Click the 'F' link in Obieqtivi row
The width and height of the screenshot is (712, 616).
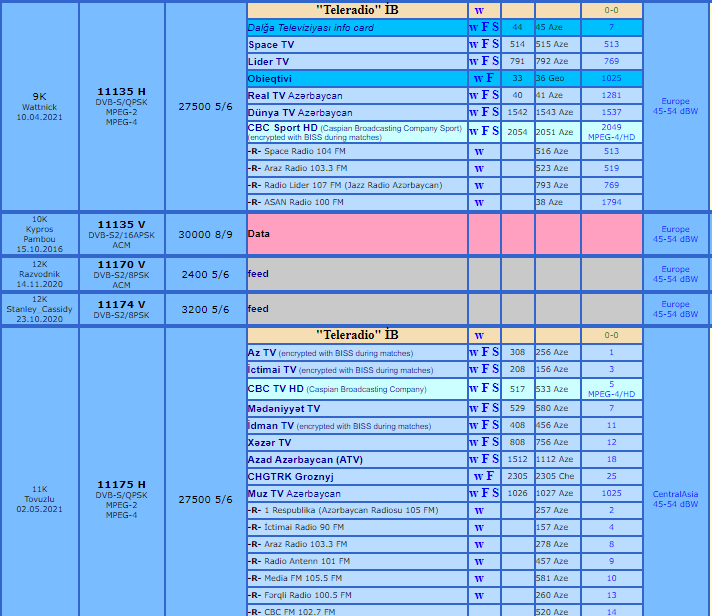tap(490, 78)
